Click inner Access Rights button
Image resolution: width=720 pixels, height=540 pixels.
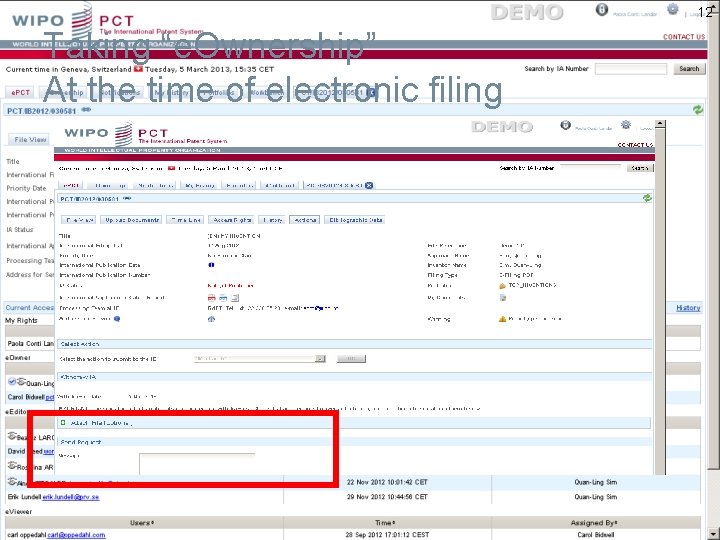click(232, 220)
